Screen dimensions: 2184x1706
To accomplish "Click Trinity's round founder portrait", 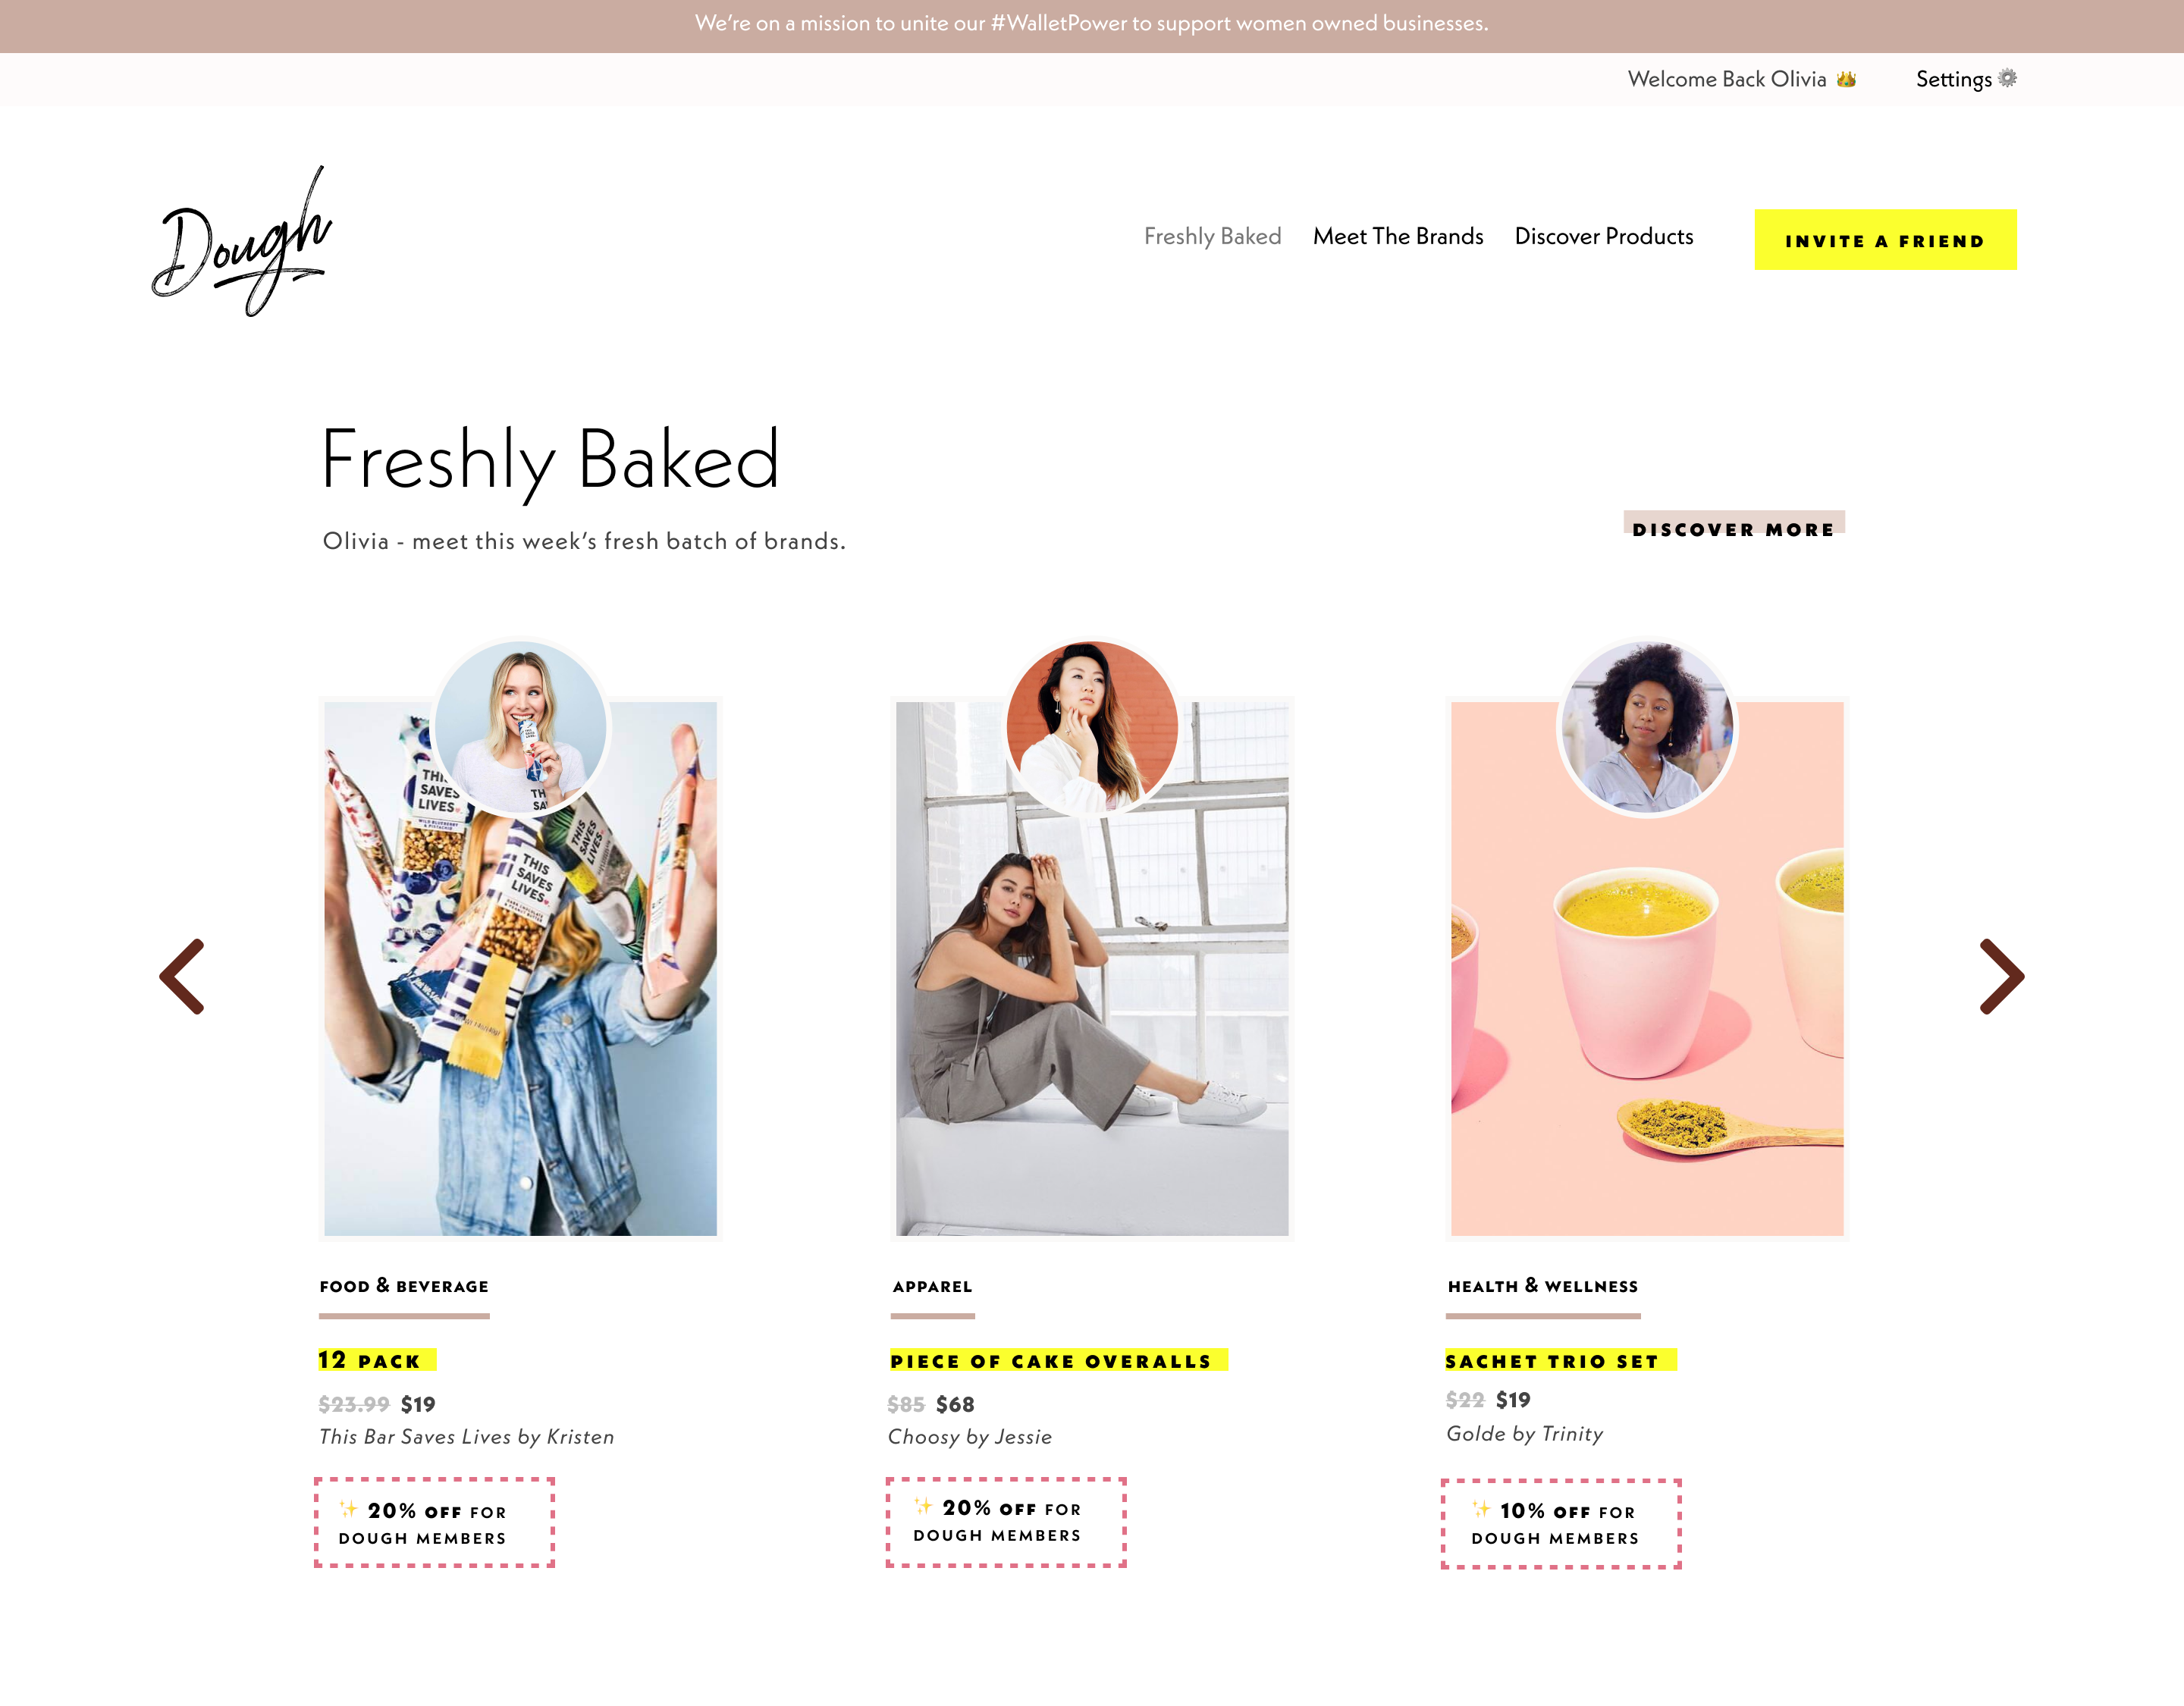I will point(1647,727).
